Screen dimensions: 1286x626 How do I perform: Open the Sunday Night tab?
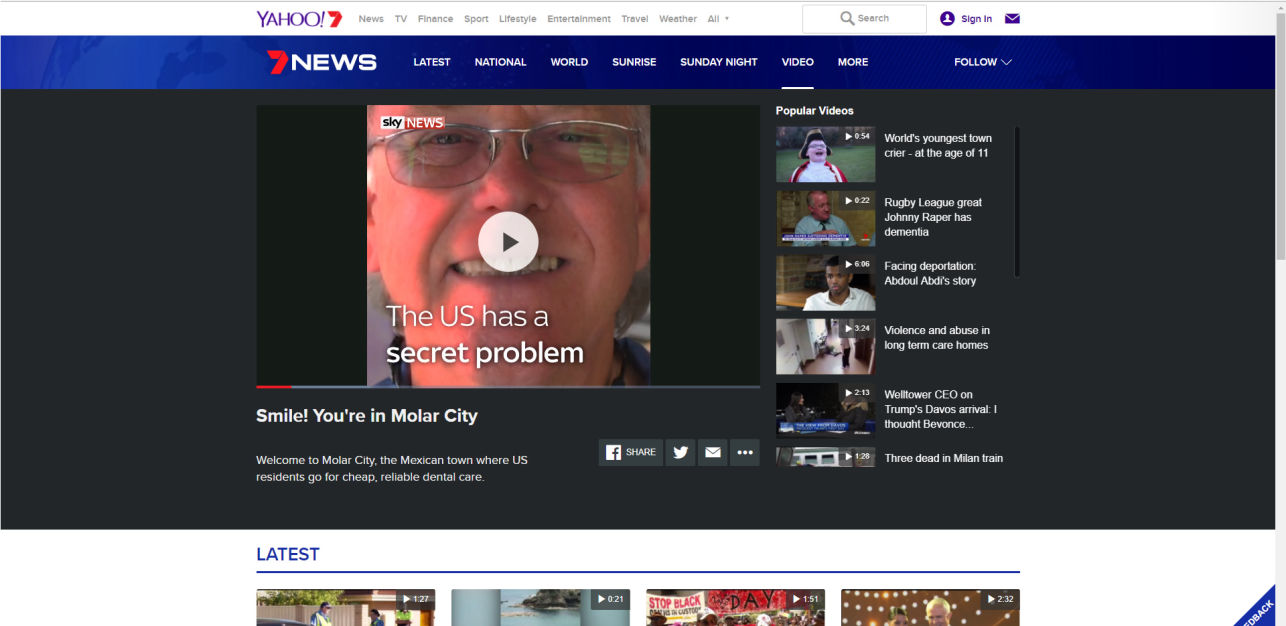click(x=718, y=62)
